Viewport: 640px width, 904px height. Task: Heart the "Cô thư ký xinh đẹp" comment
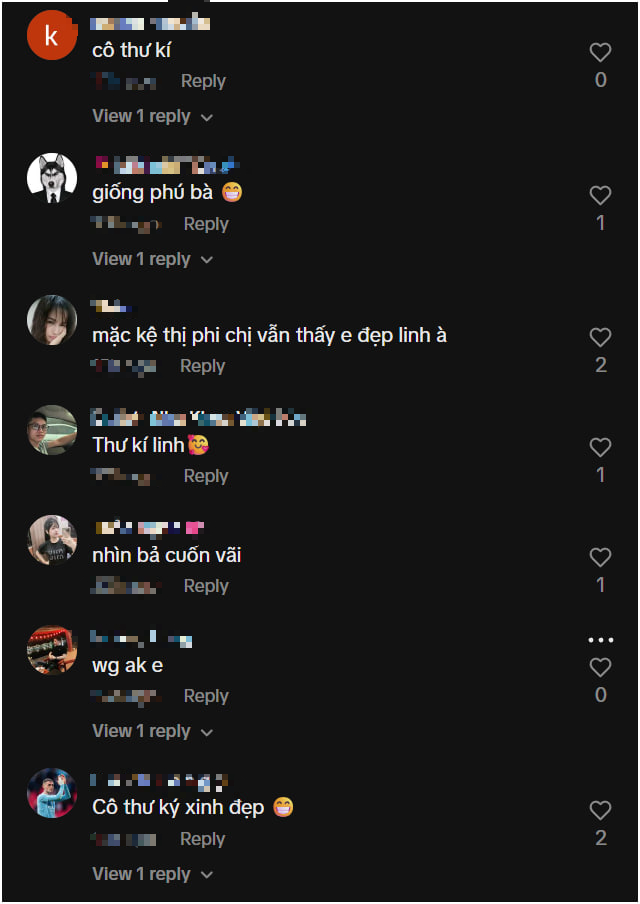(600, 811)
